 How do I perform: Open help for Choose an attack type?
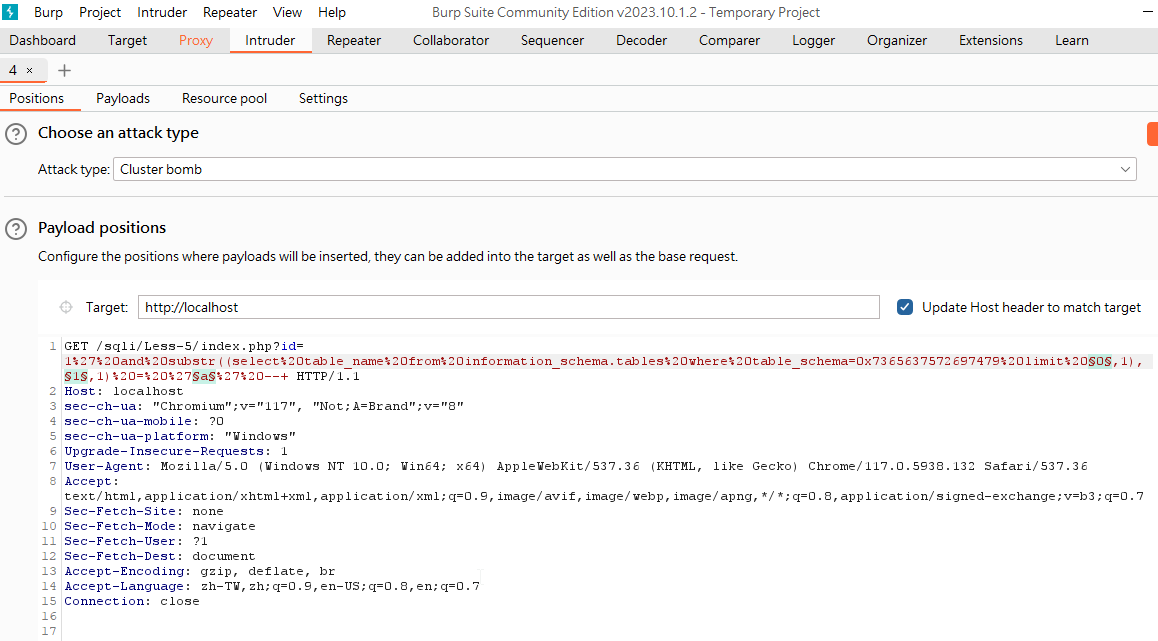click(16, 134)
